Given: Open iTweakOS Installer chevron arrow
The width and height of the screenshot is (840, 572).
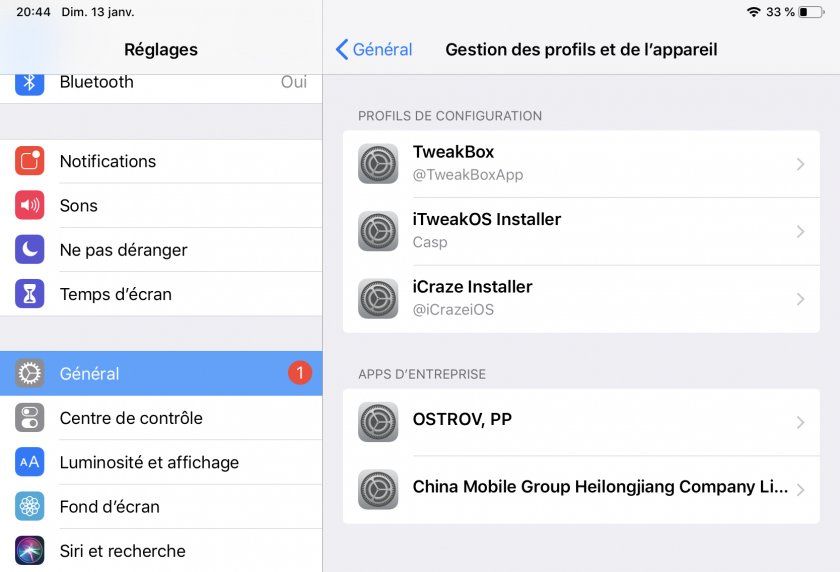Looking at the screenshot, I should pos(800,231).
